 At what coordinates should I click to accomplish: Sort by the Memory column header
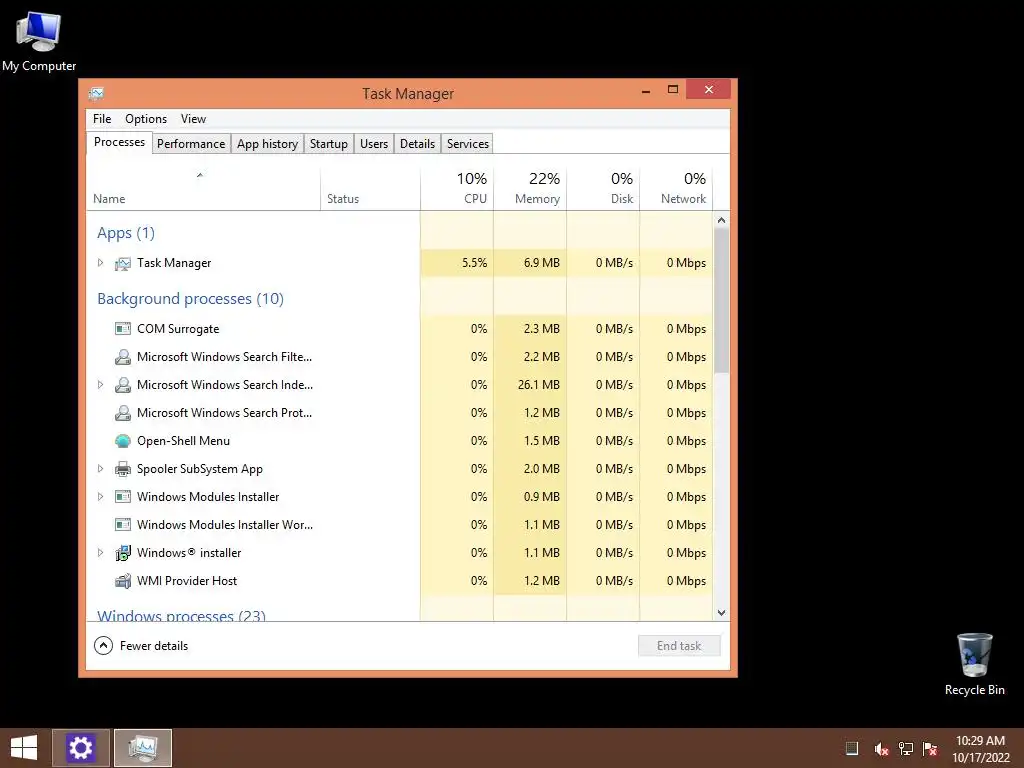point(530,189)
